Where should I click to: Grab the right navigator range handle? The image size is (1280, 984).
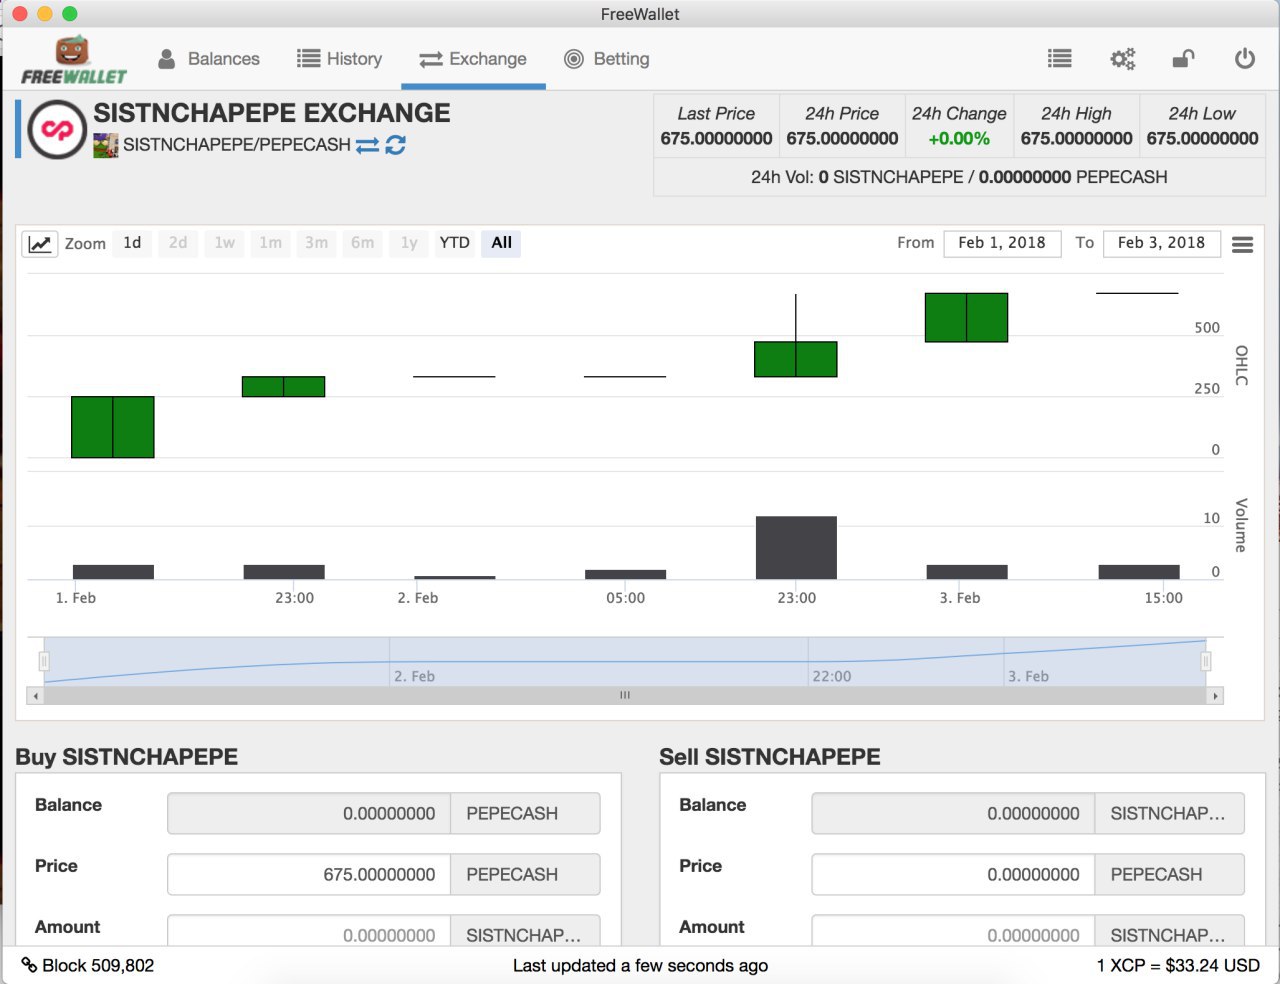click(x=1206, y=661)
